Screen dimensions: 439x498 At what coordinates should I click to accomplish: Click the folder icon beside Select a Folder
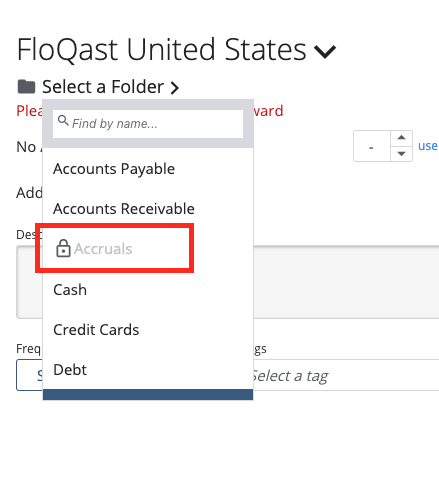26,87
